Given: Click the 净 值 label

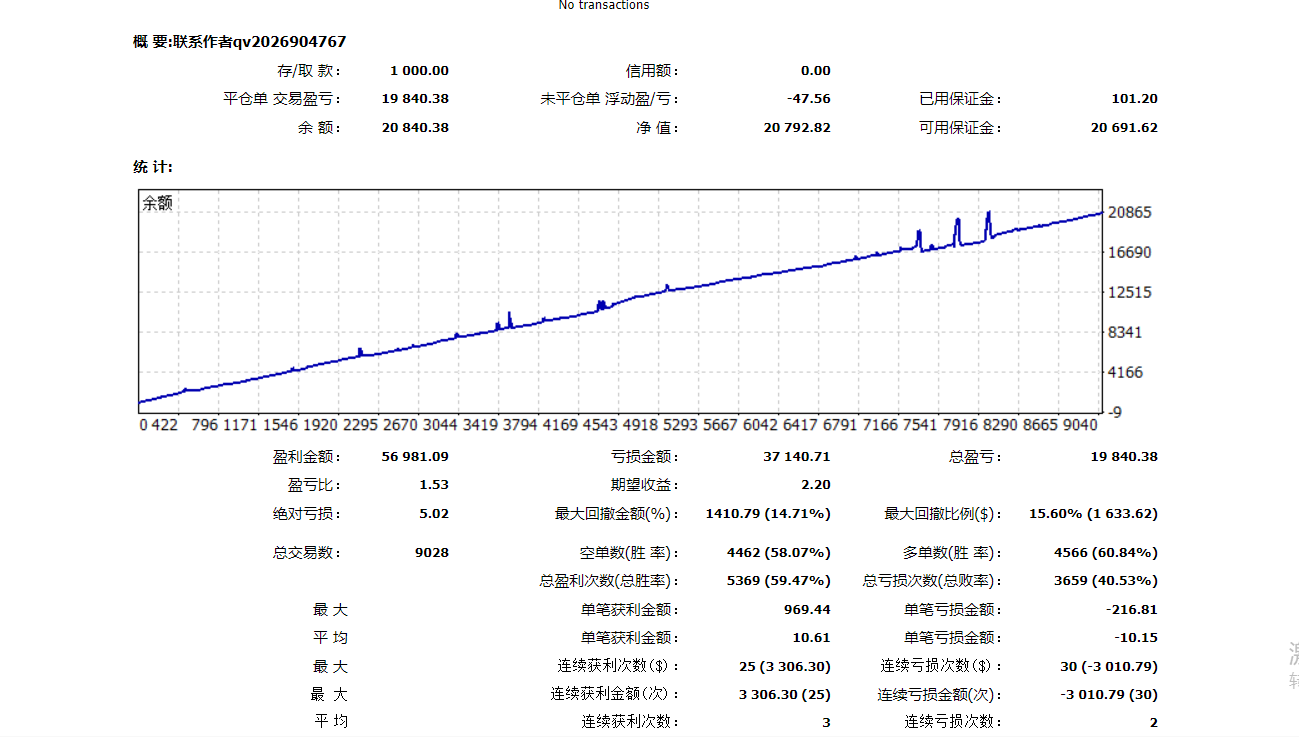Looking at the screenshot, I should pos(657,127).
